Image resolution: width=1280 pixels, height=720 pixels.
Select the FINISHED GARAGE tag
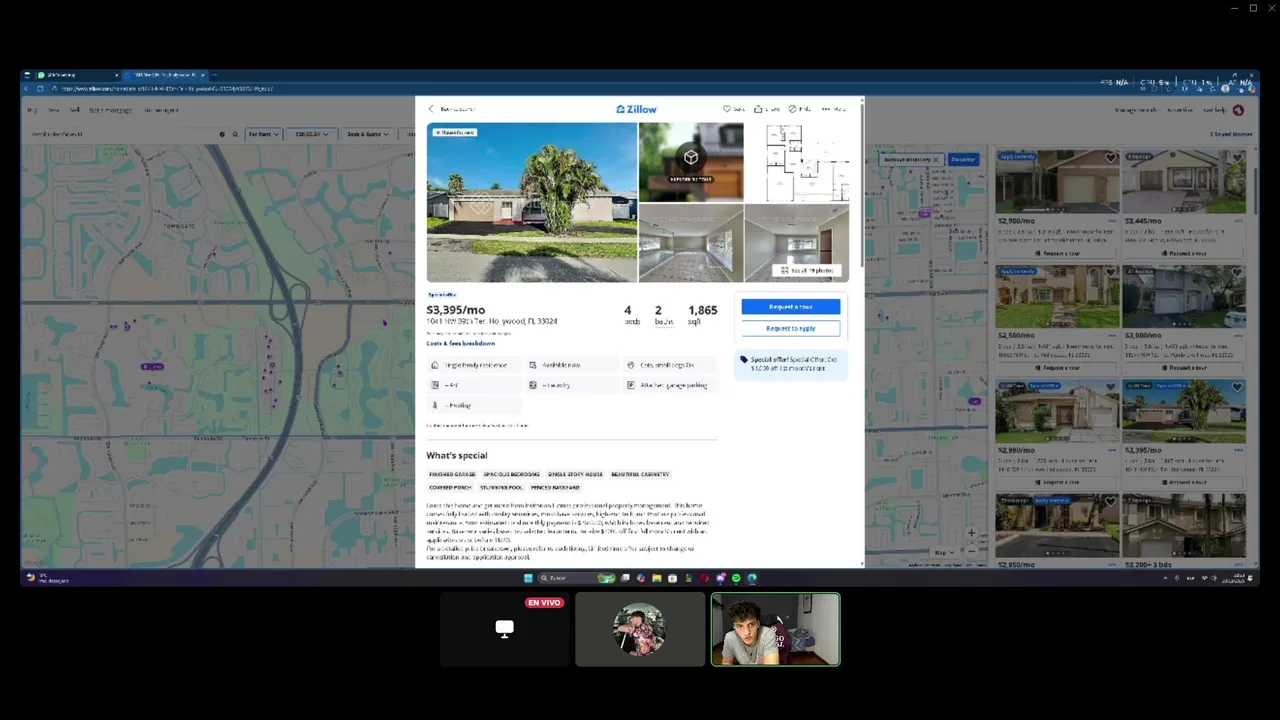452,474
